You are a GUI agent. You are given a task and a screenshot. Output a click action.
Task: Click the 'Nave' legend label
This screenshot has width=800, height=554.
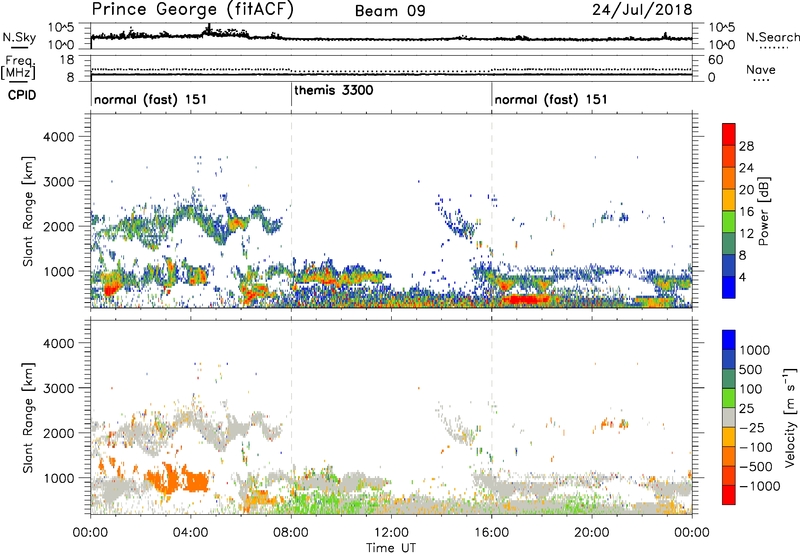pos(761,70)
